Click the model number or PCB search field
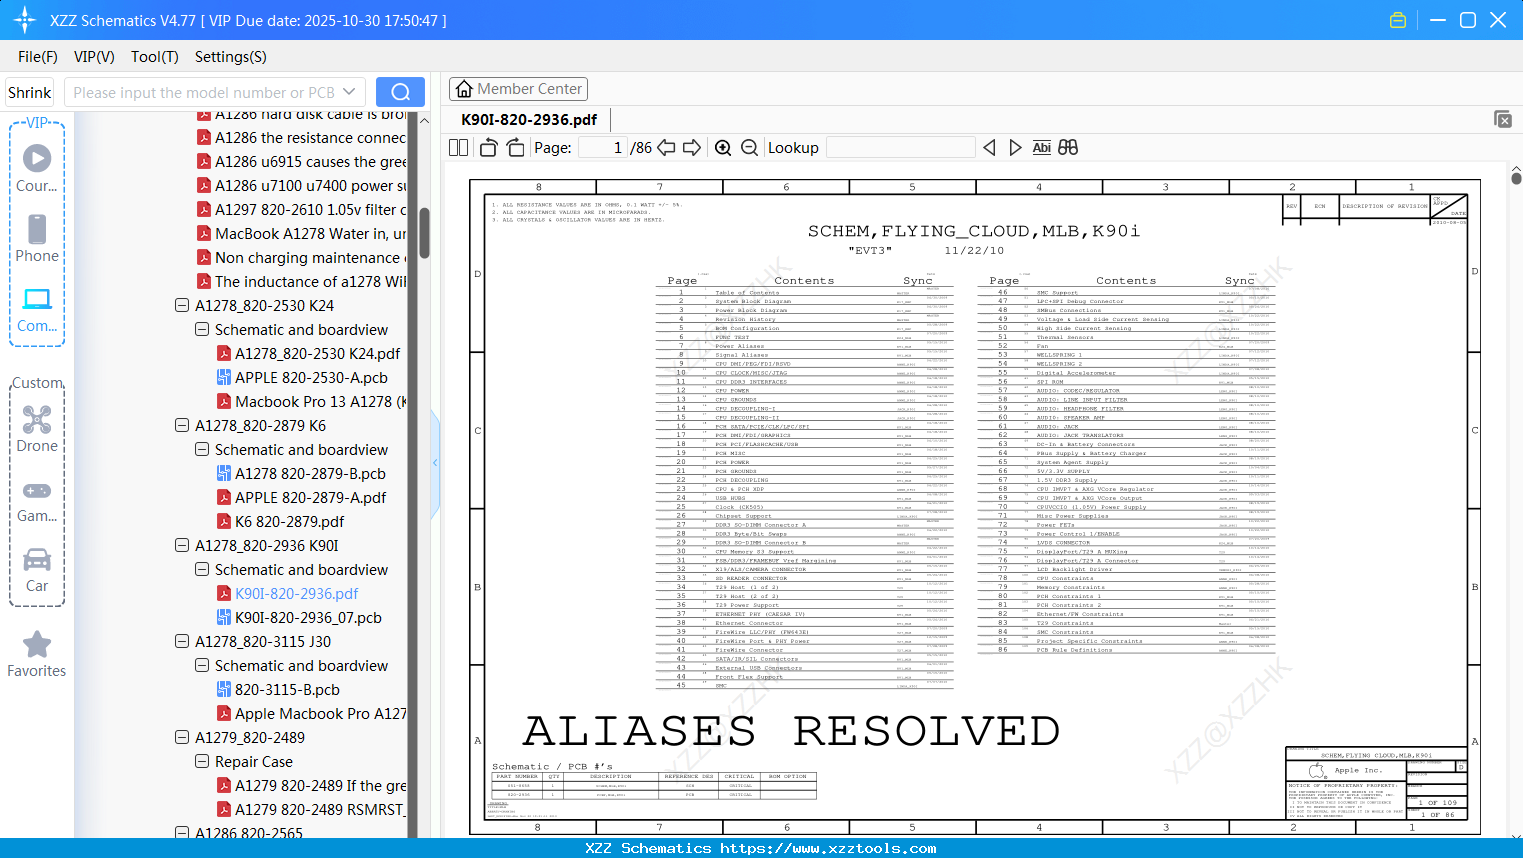This screenshot has height=858, width=1523. coord(203,92)
